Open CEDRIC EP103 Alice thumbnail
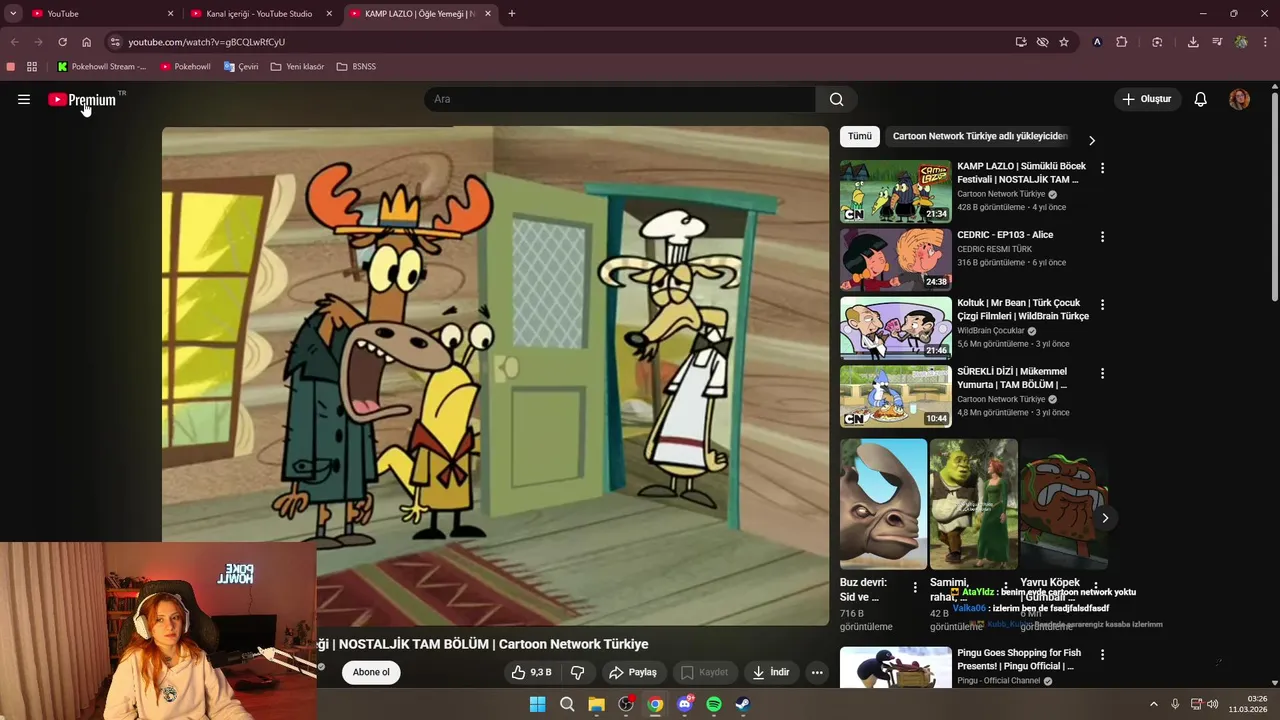This screenshot has width=1280, height=720. (x=896, y=259)
